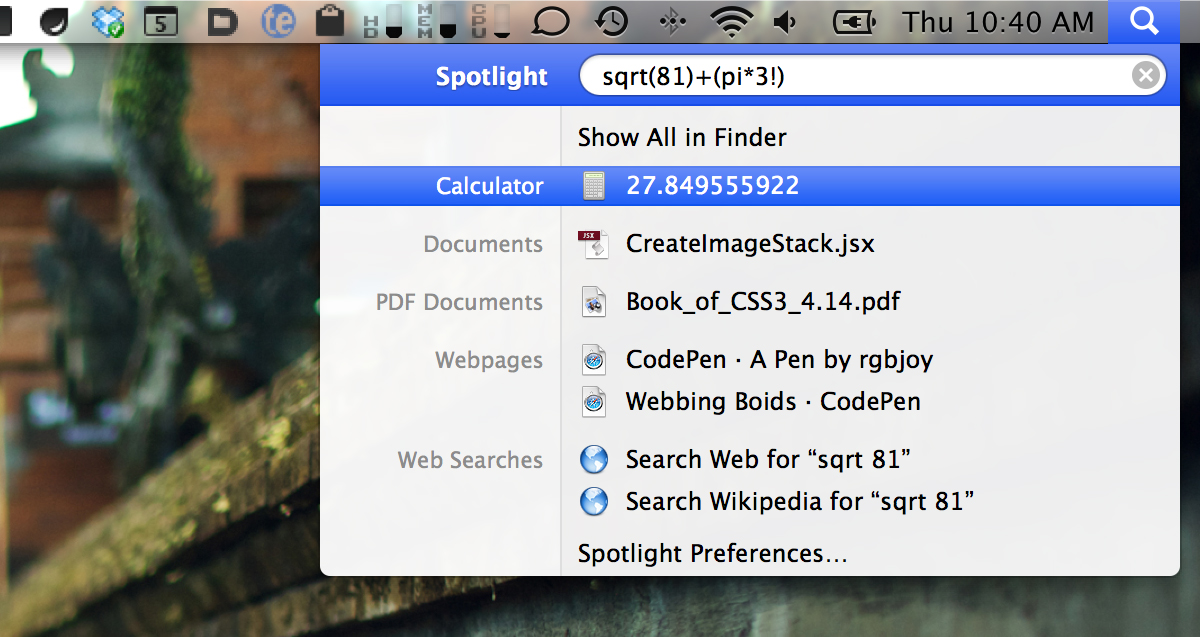The image size is (1200, 637).
Task: Click the HD usage meter
Action: 381,21
